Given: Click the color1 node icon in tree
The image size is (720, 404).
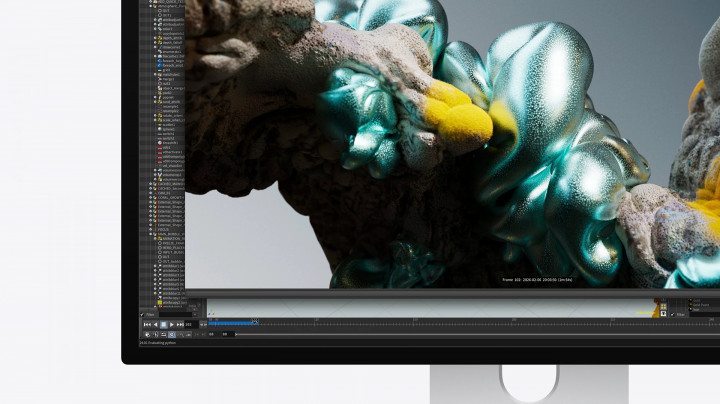Looking at the screenshot, I should pos(160,28).
